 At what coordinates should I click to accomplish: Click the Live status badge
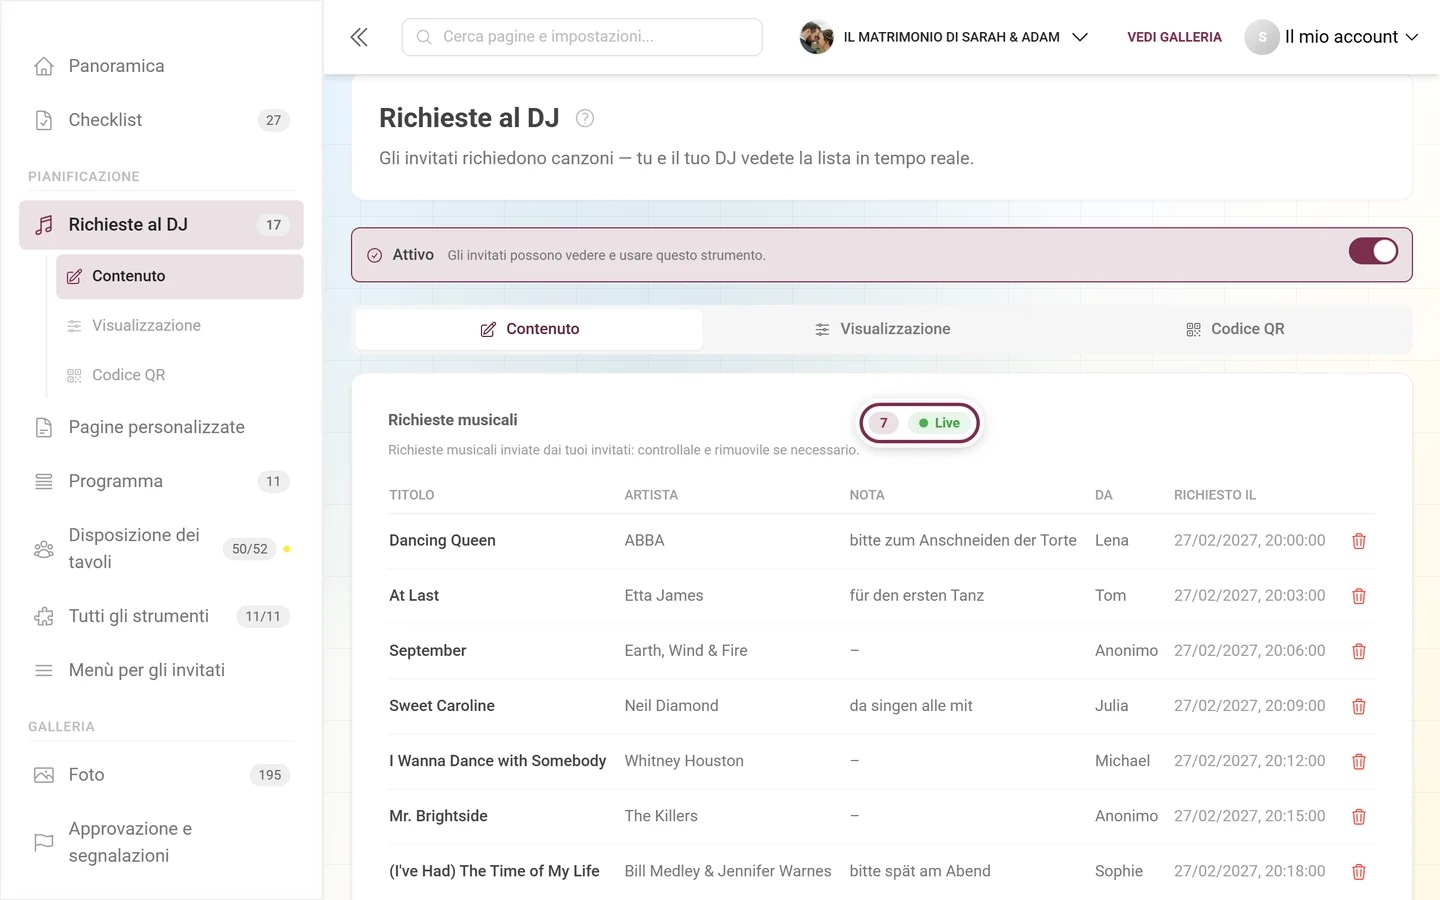coord(939,423)
